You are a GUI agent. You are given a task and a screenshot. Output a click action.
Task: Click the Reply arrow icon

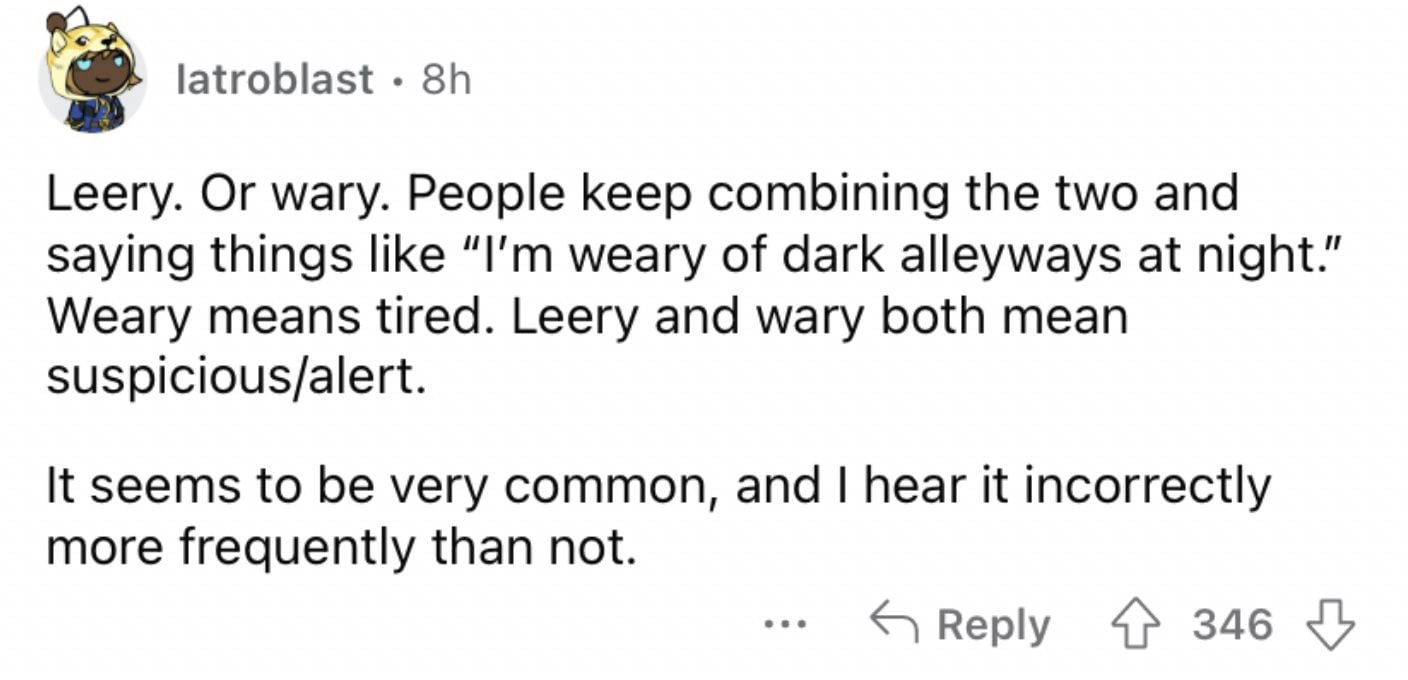pos(896,625)
